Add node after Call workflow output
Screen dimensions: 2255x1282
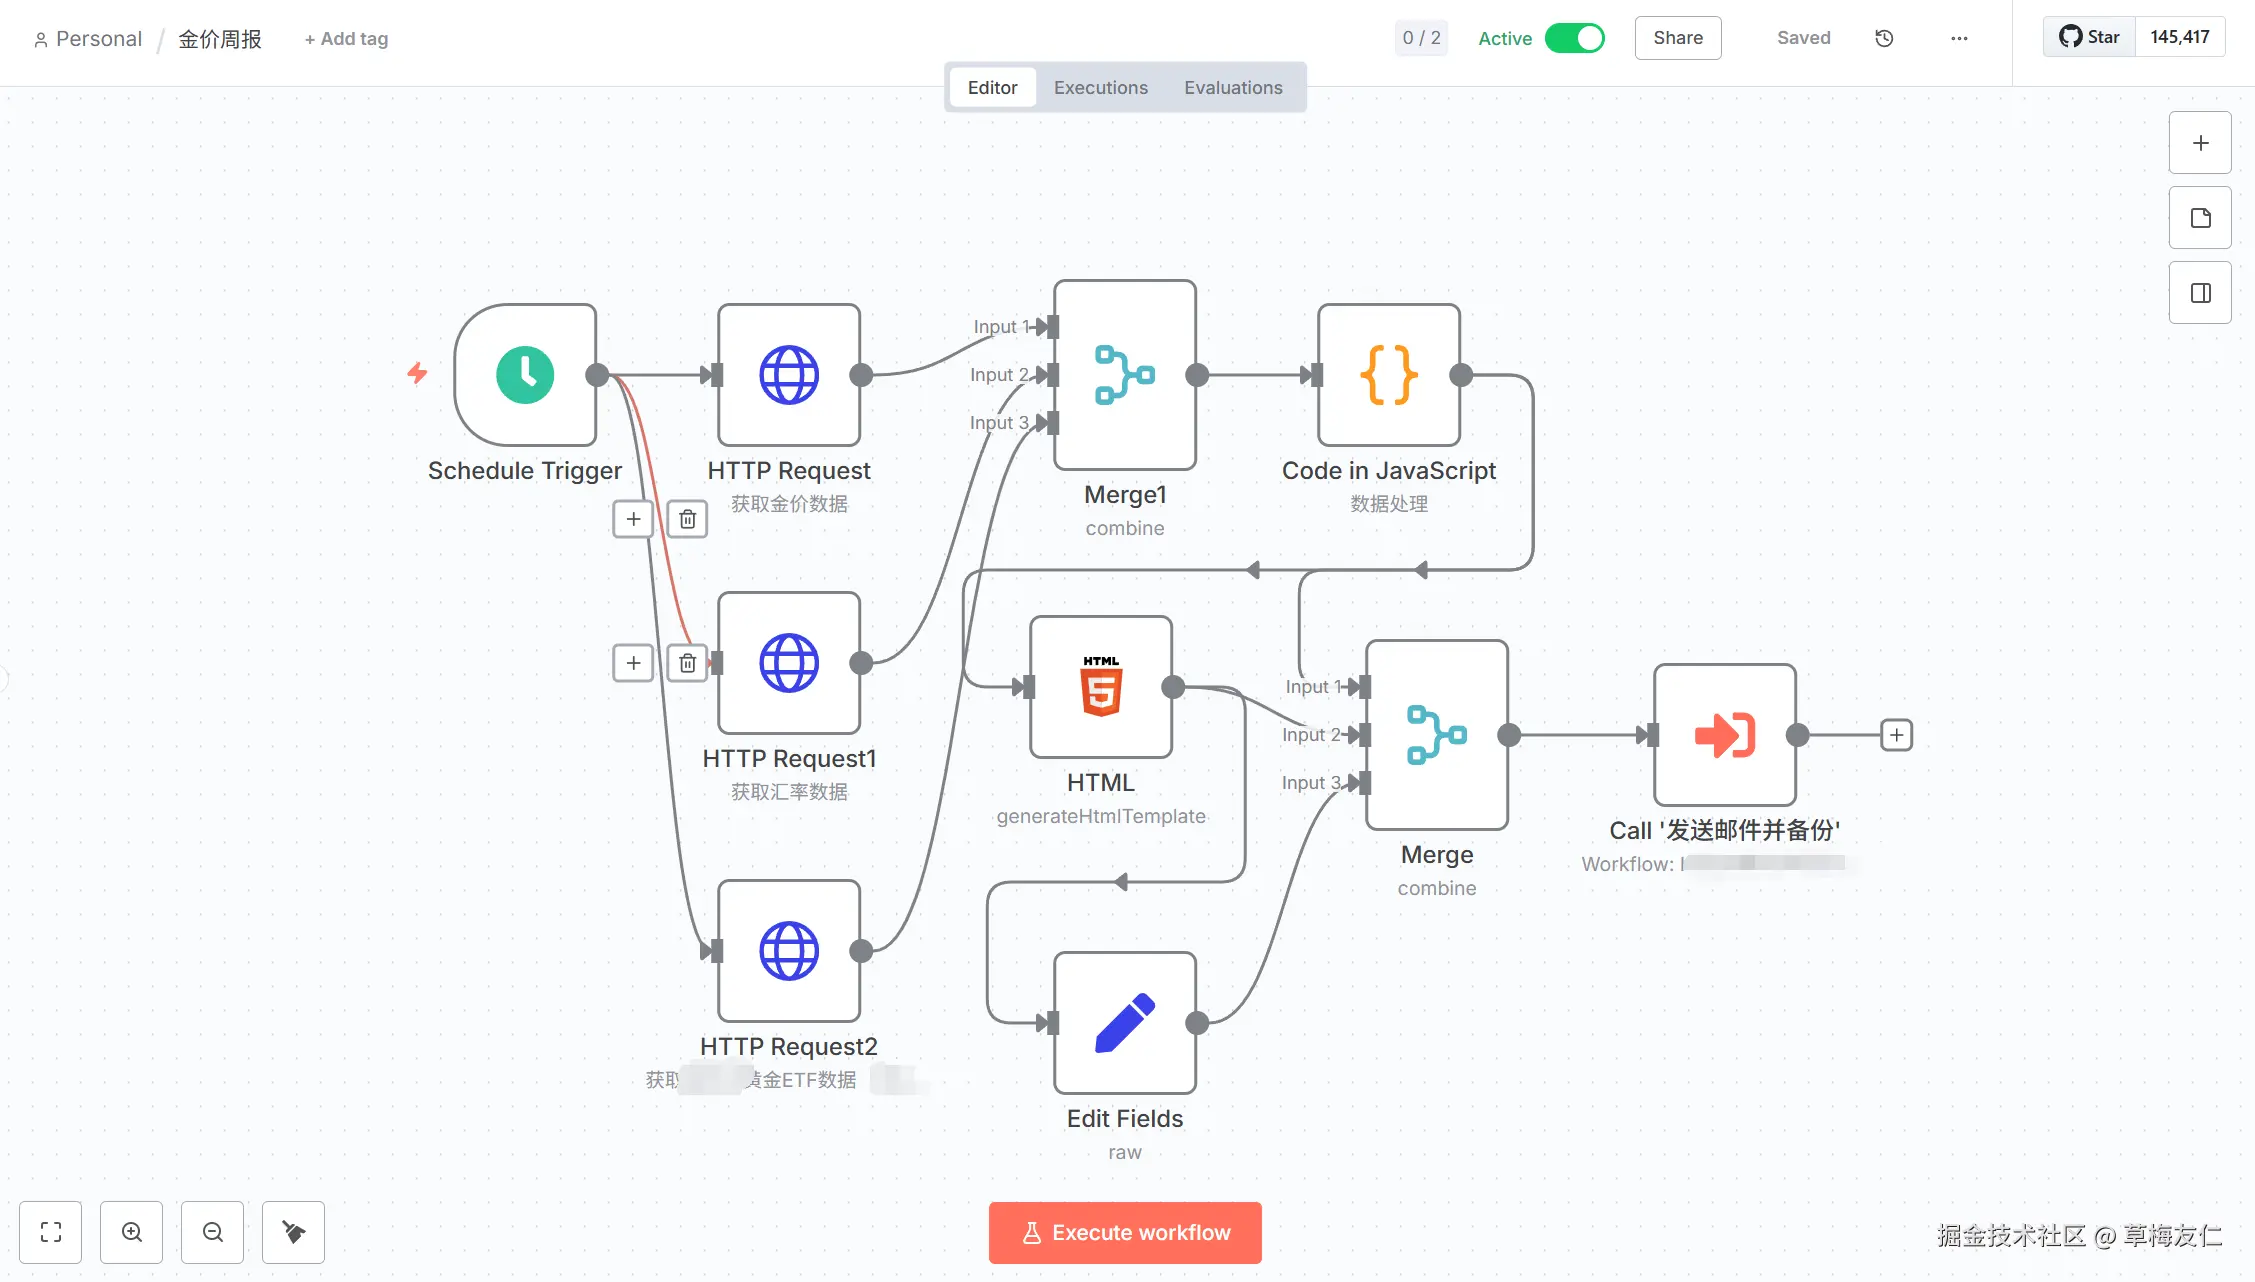point(1896,735)
